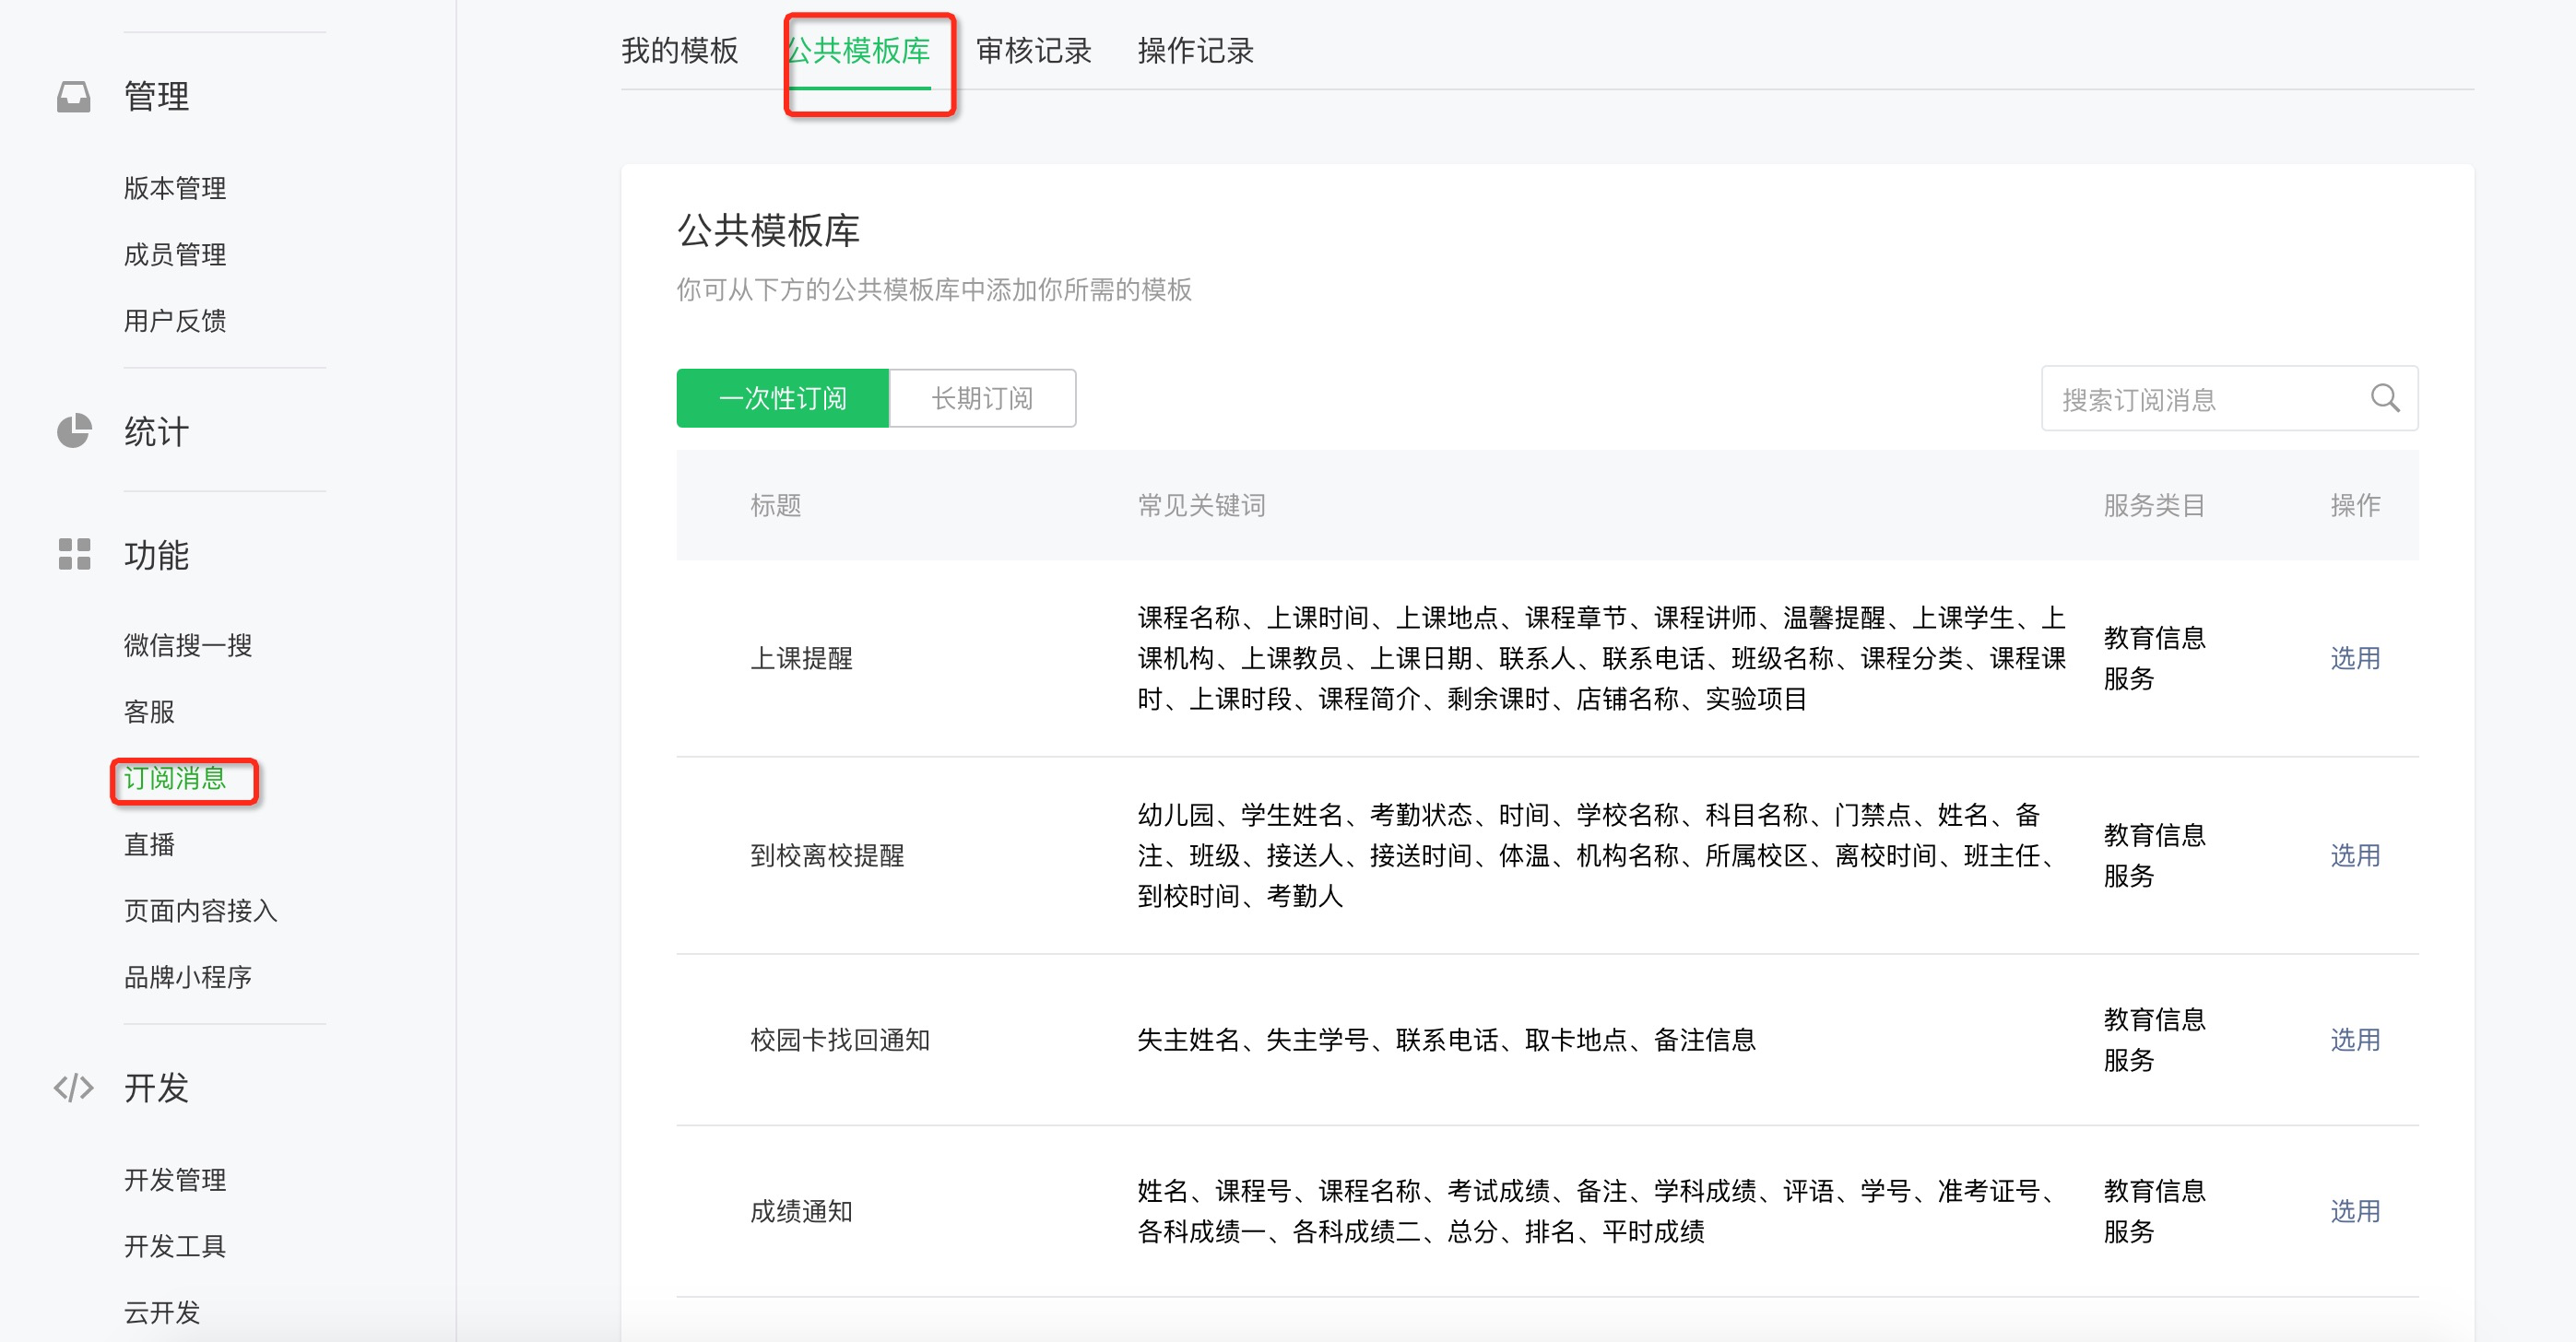Open 订阅消息 in the sidebar
2576x1342 pixels.
(x=175, y=778)
